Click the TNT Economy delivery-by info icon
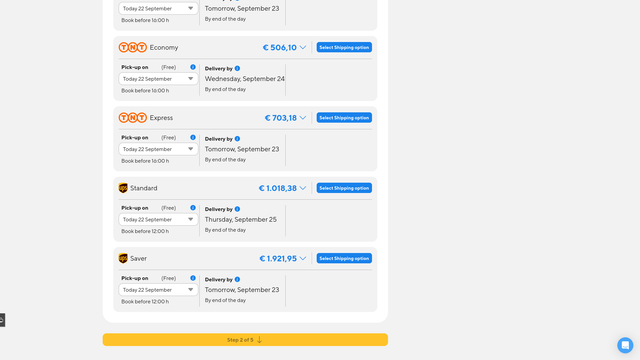The height and width of the screenshot is (360, 640). click(237, 69)
